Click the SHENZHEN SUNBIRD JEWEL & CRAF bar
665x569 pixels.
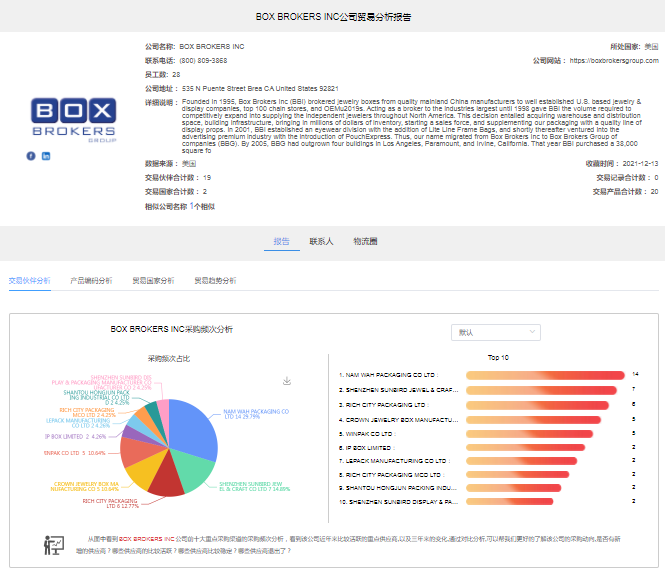tap(542, 390)
